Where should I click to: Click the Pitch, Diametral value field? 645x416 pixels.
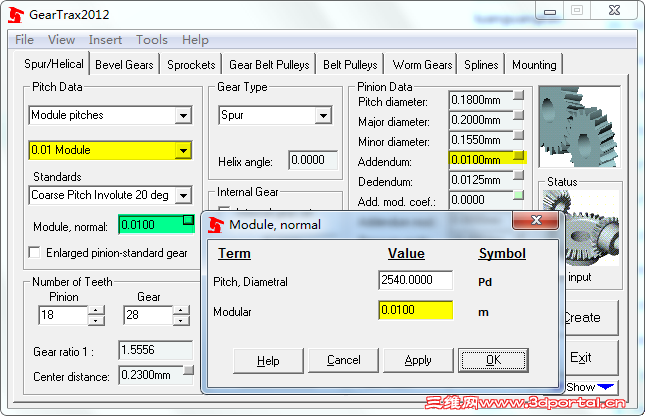point(415,280)
